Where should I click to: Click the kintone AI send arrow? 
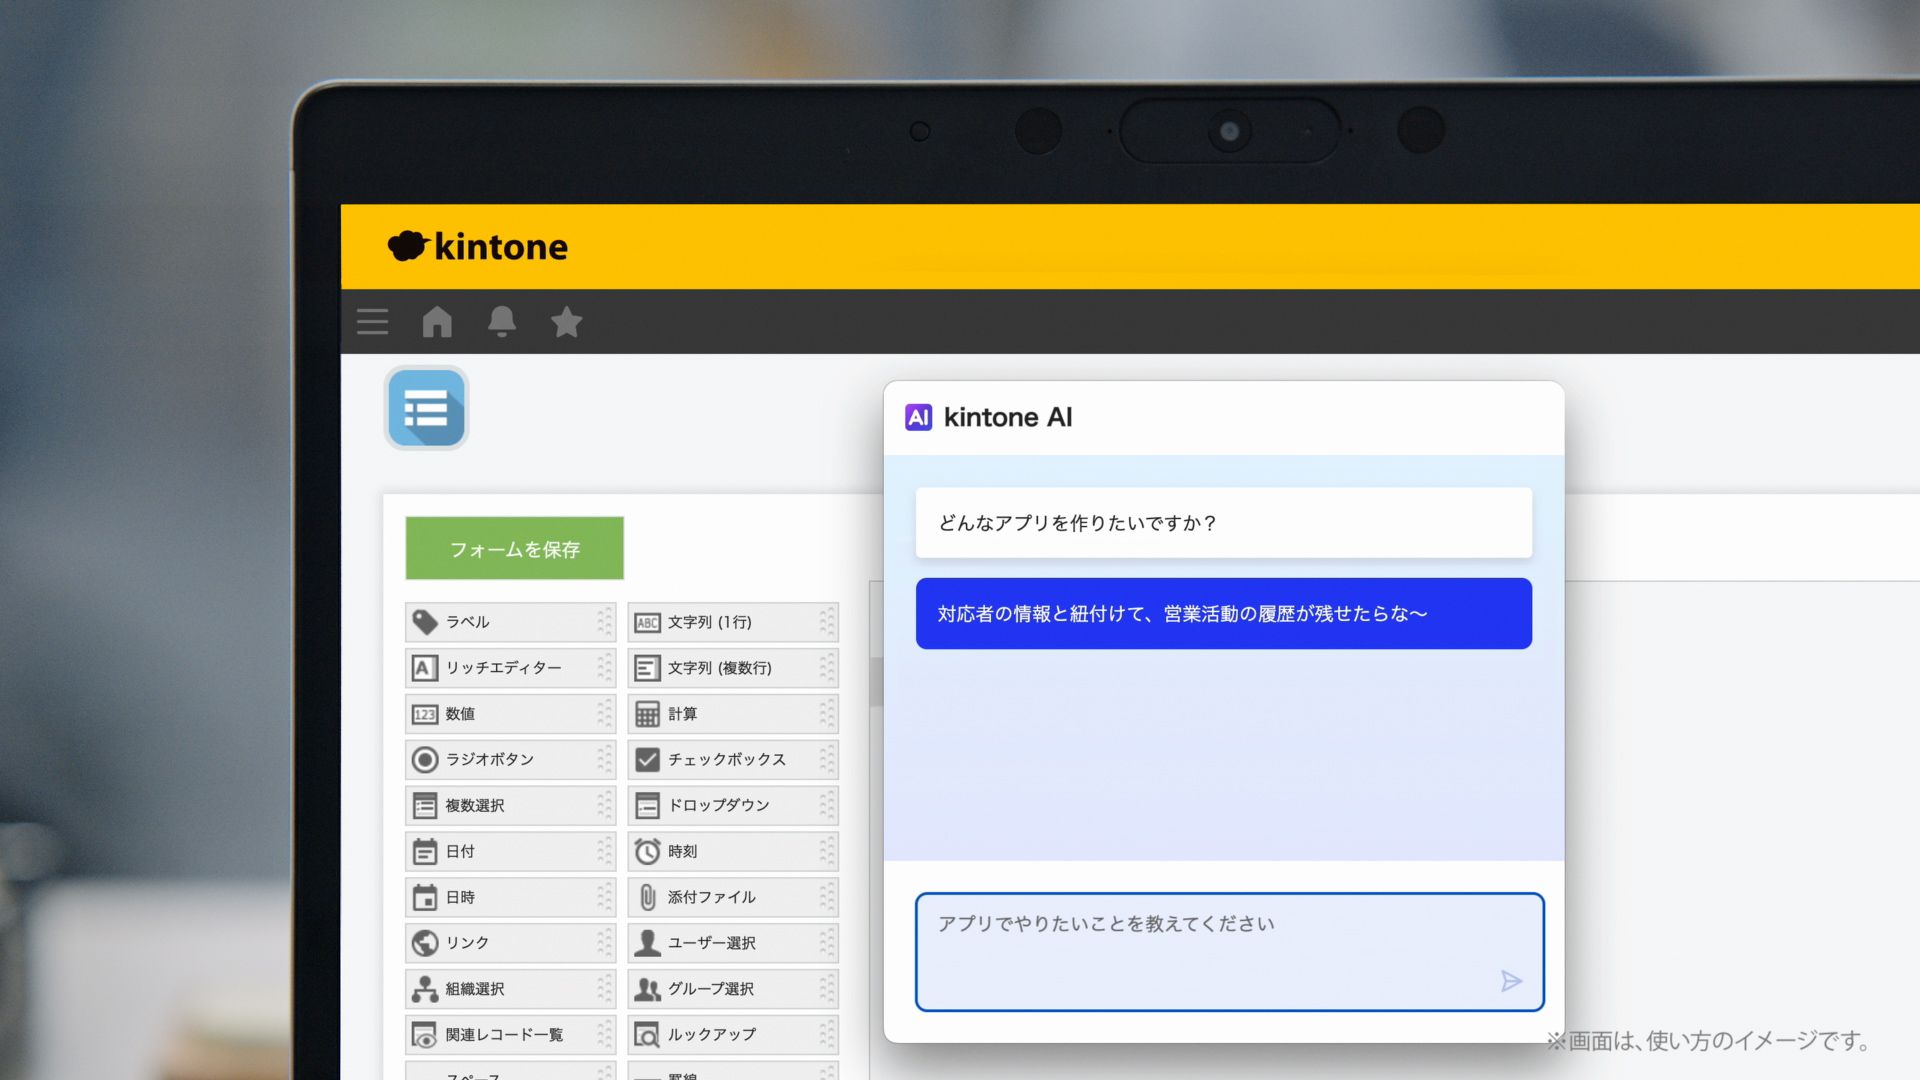[x=1511, y=981]
